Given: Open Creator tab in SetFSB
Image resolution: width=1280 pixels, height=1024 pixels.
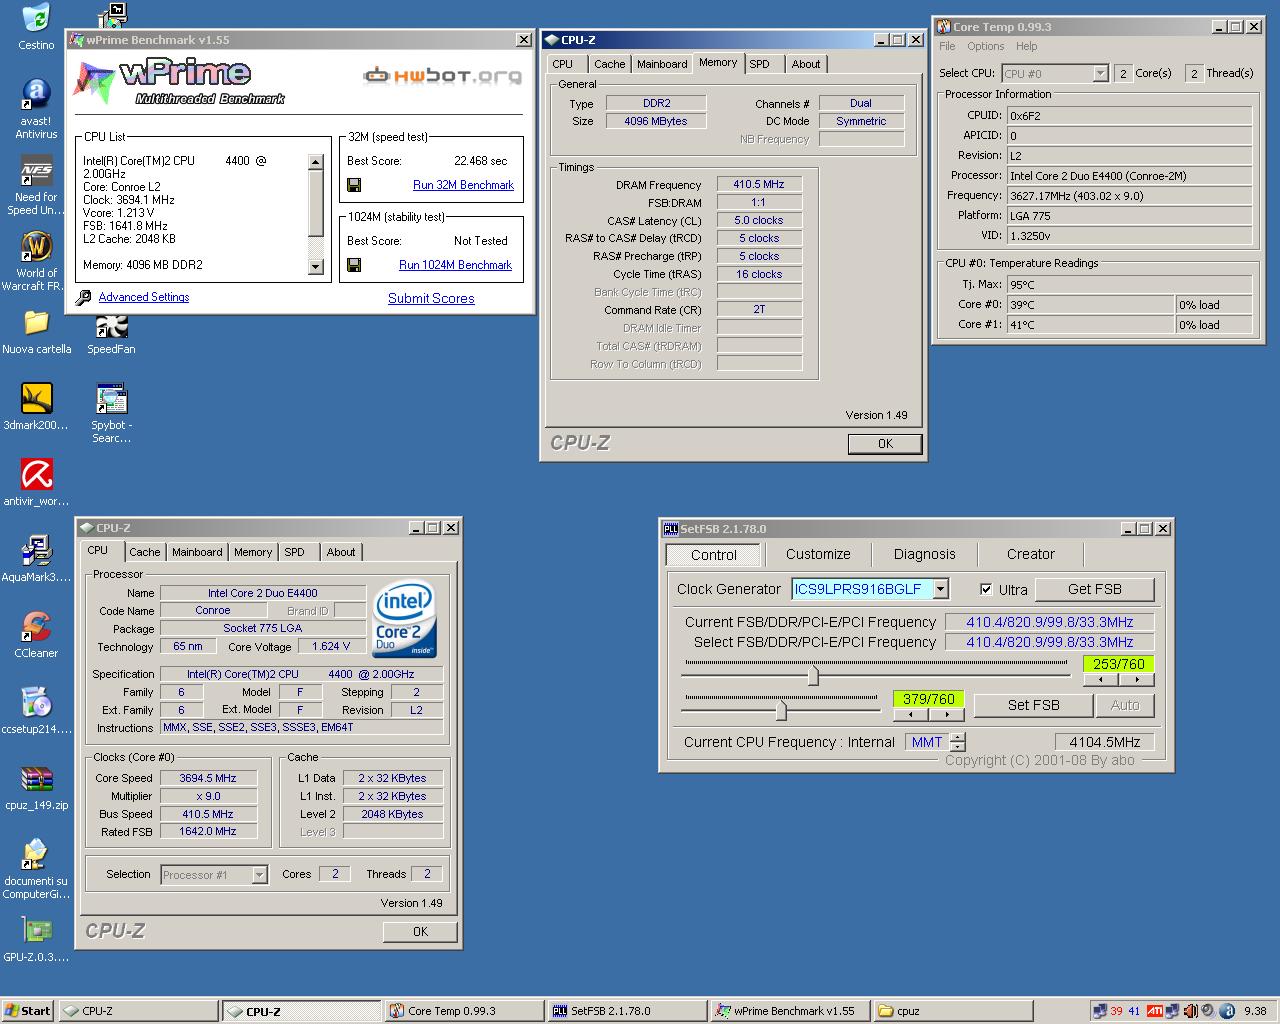Looking at the screenshot, I should pos(1031,554).
